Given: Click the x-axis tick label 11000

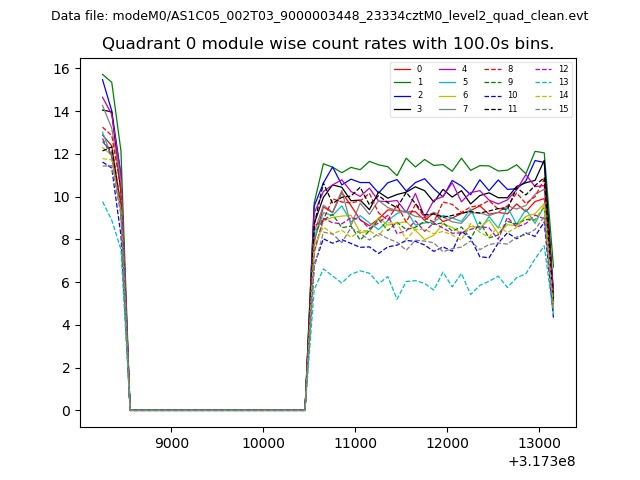Looking at the screenshot, I should [355, 443].
